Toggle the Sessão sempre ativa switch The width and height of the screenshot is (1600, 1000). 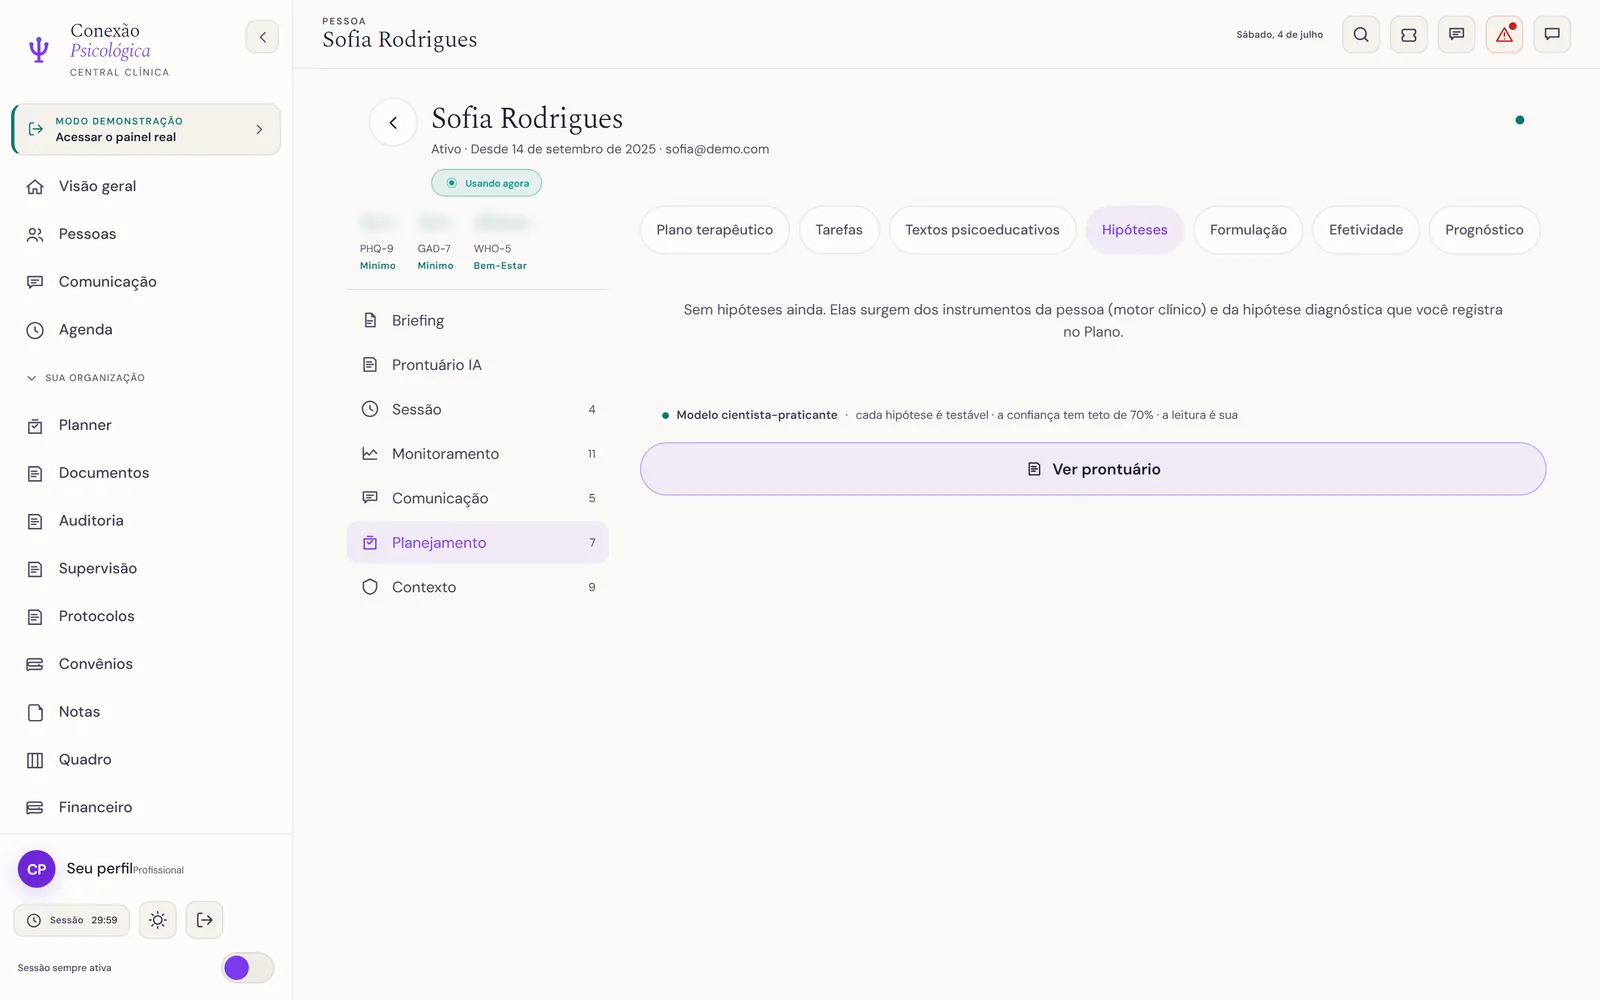click(247, 968)
